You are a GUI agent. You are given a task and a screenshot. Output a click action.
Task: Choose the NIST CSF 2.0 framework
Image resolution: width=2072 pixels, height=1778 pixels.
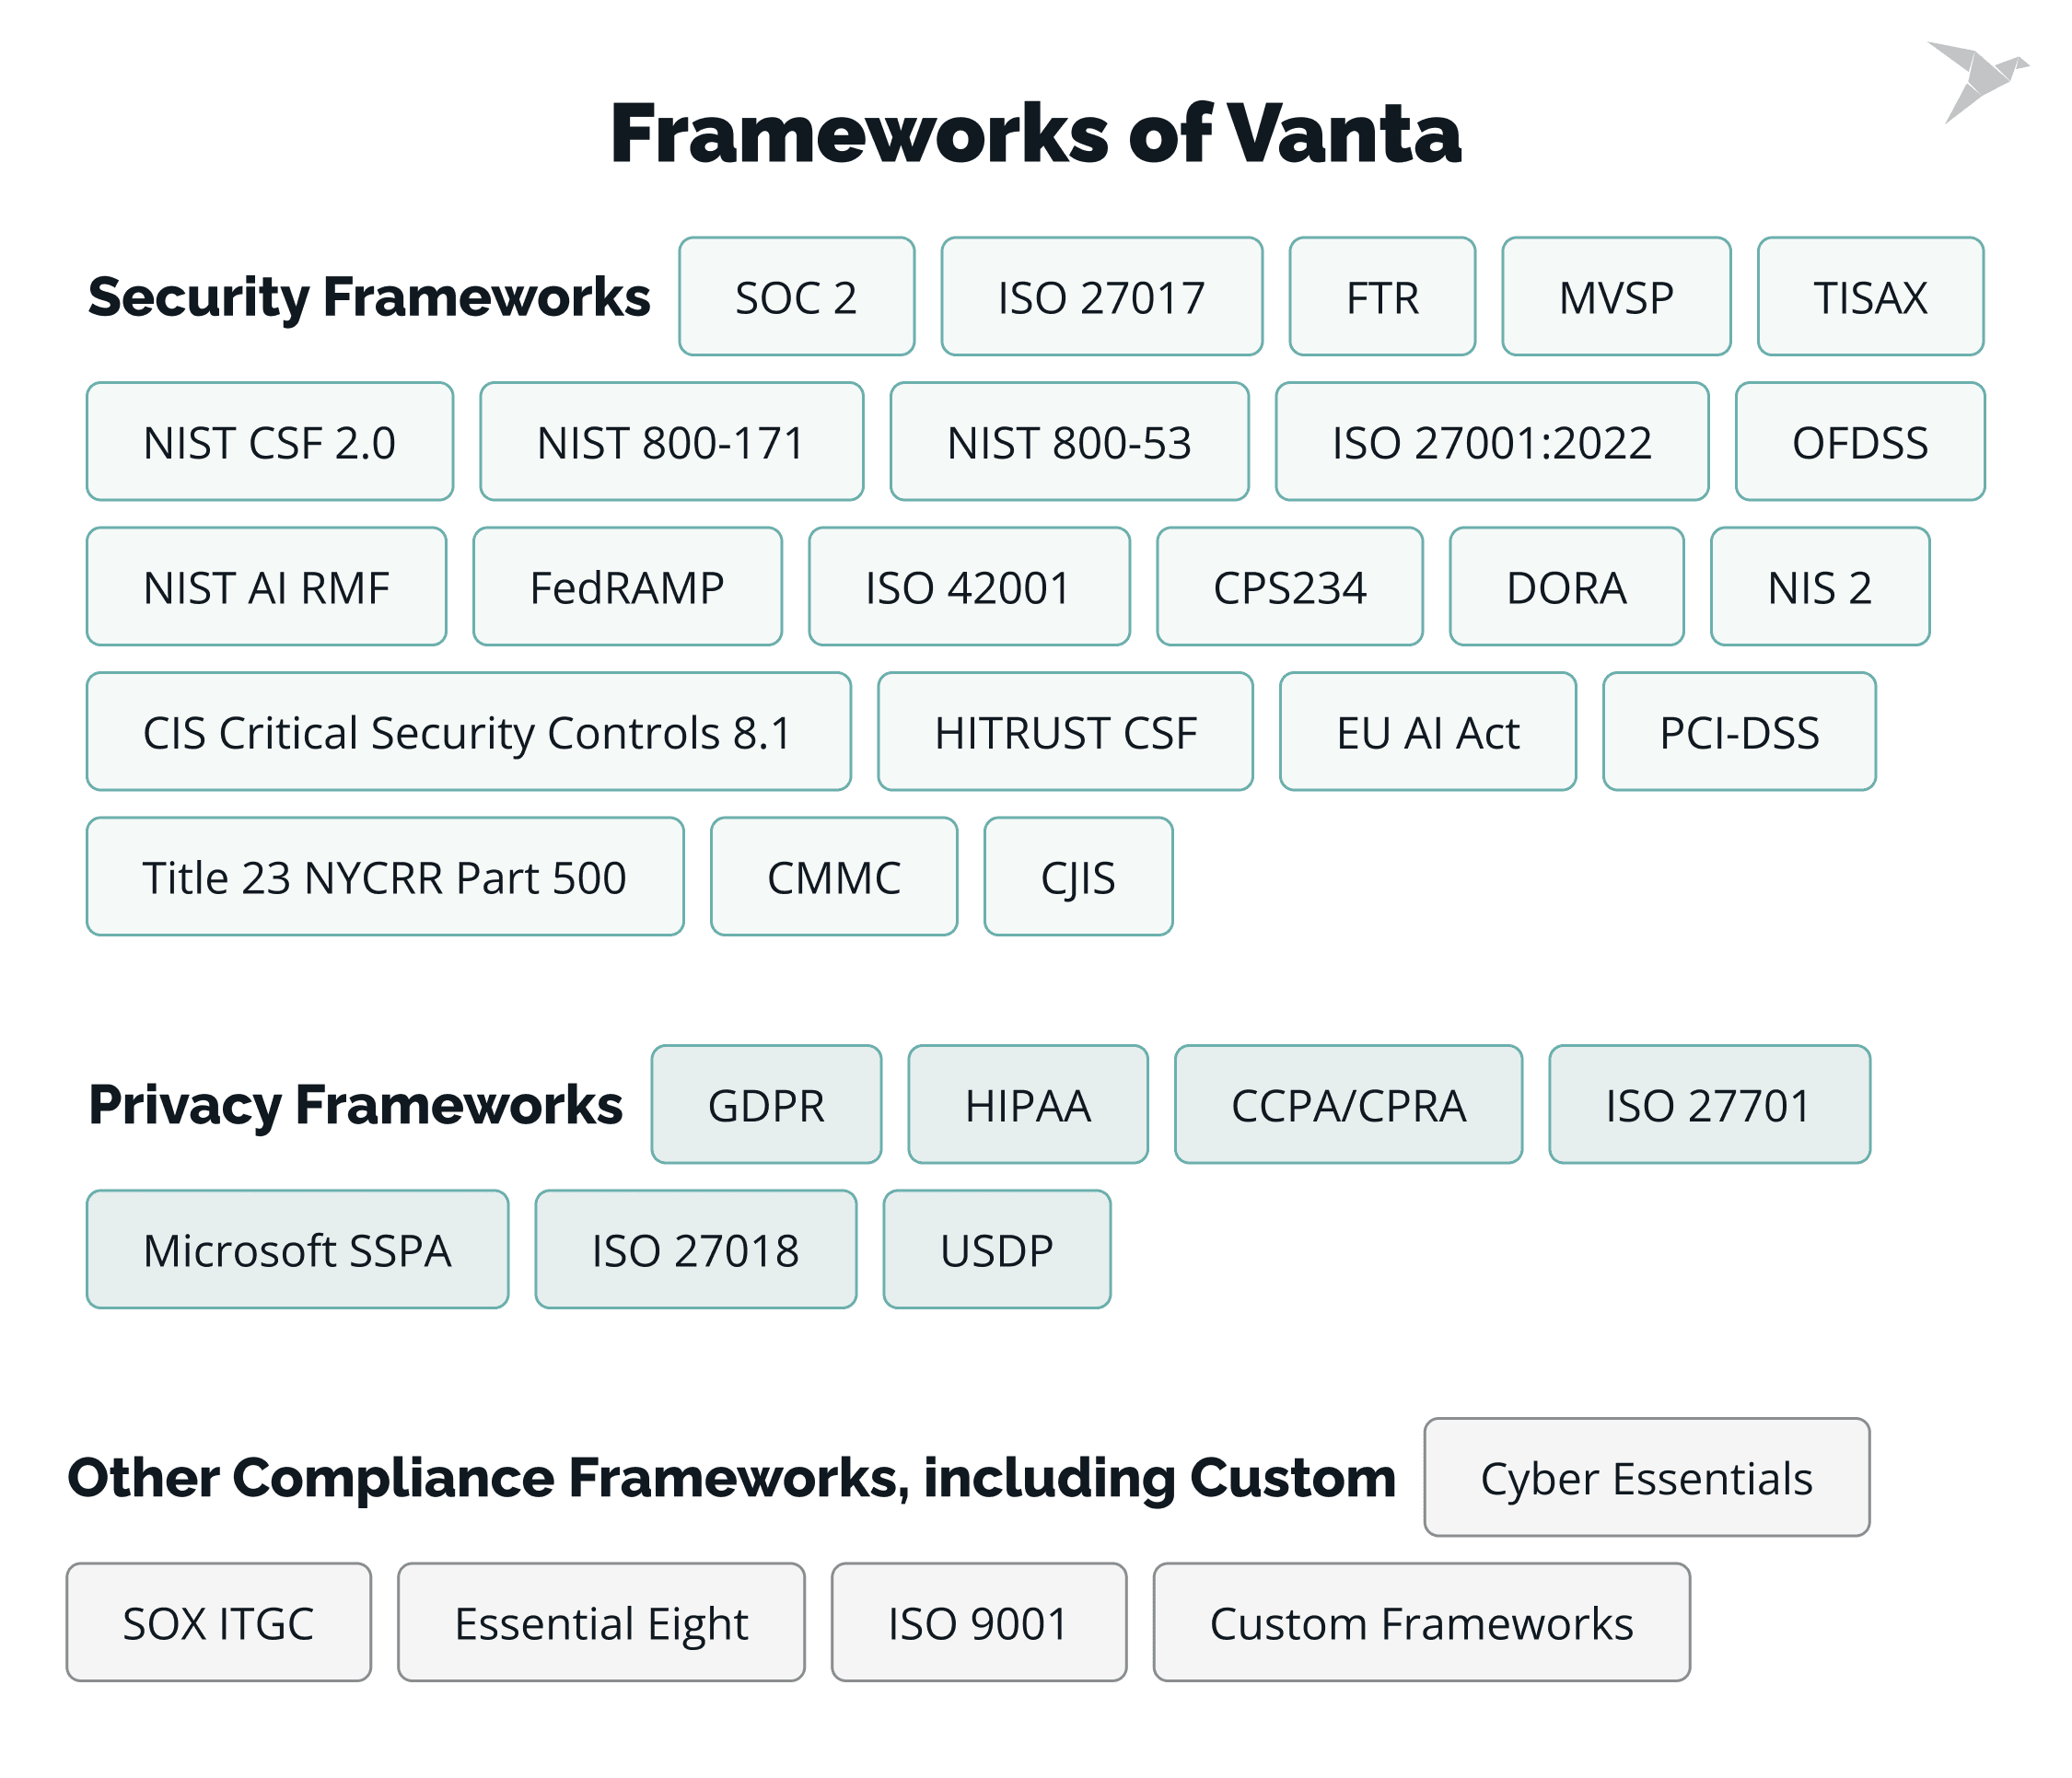coord(269,442)
